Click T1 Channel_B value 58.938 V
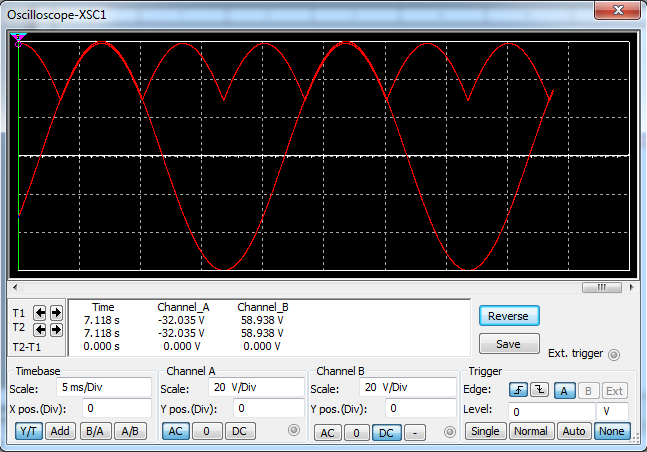Image resolution: width=647 pixels, height=452 pixels. click(262, 320)
